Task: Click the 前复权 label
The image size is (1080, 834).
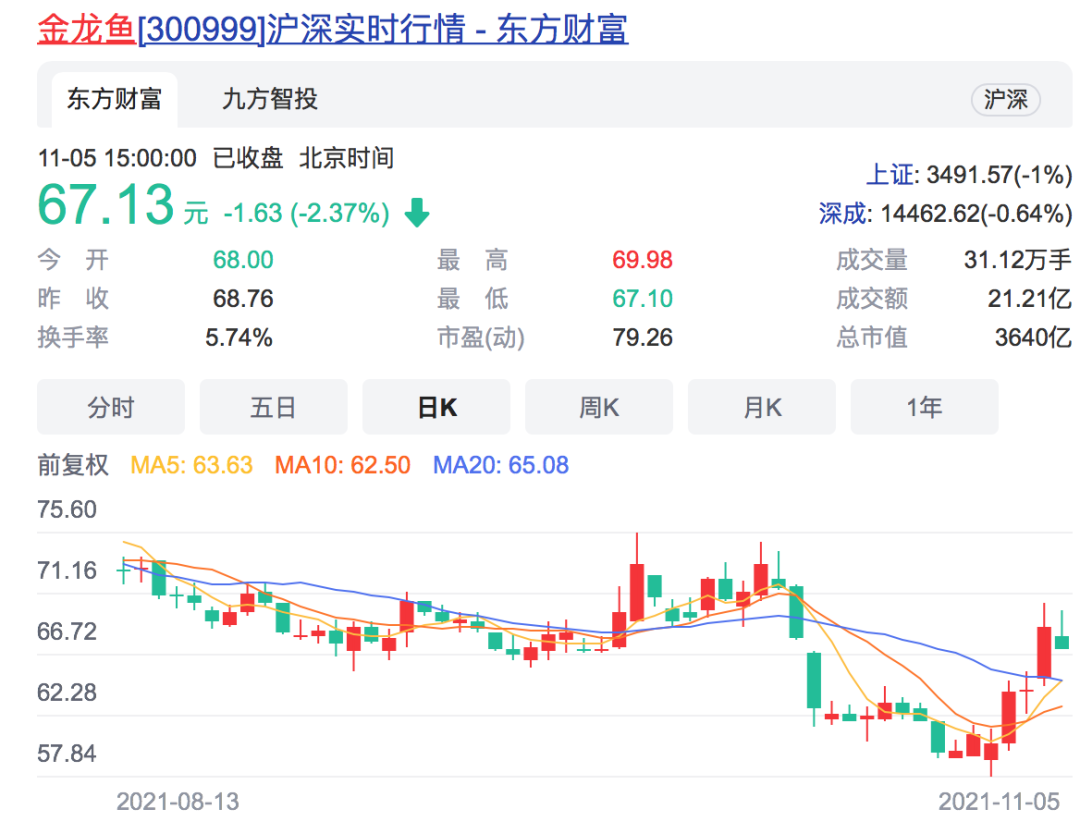Action: tap(73, 465)
